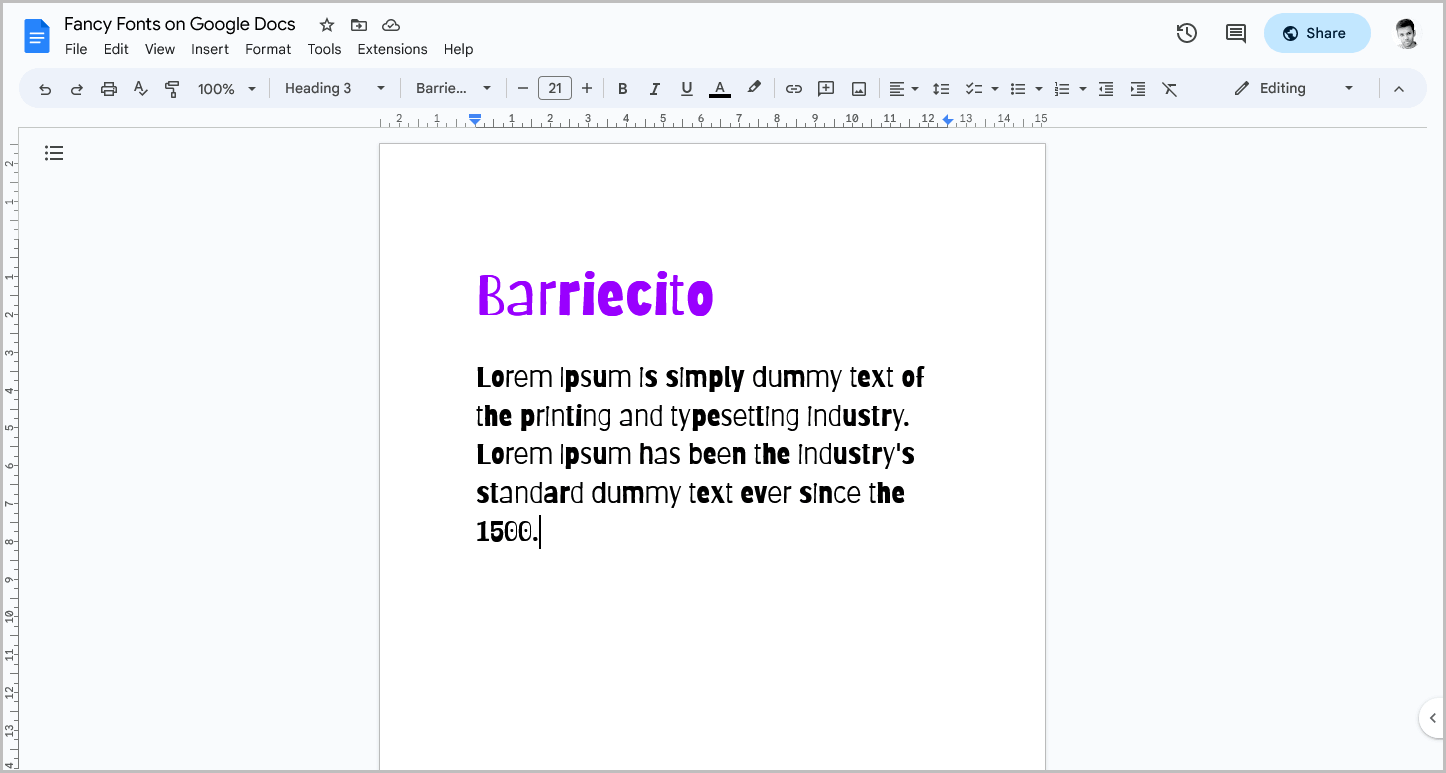1446x773 pixels.
Task: Open the Format menu
Action: point(268,49)
